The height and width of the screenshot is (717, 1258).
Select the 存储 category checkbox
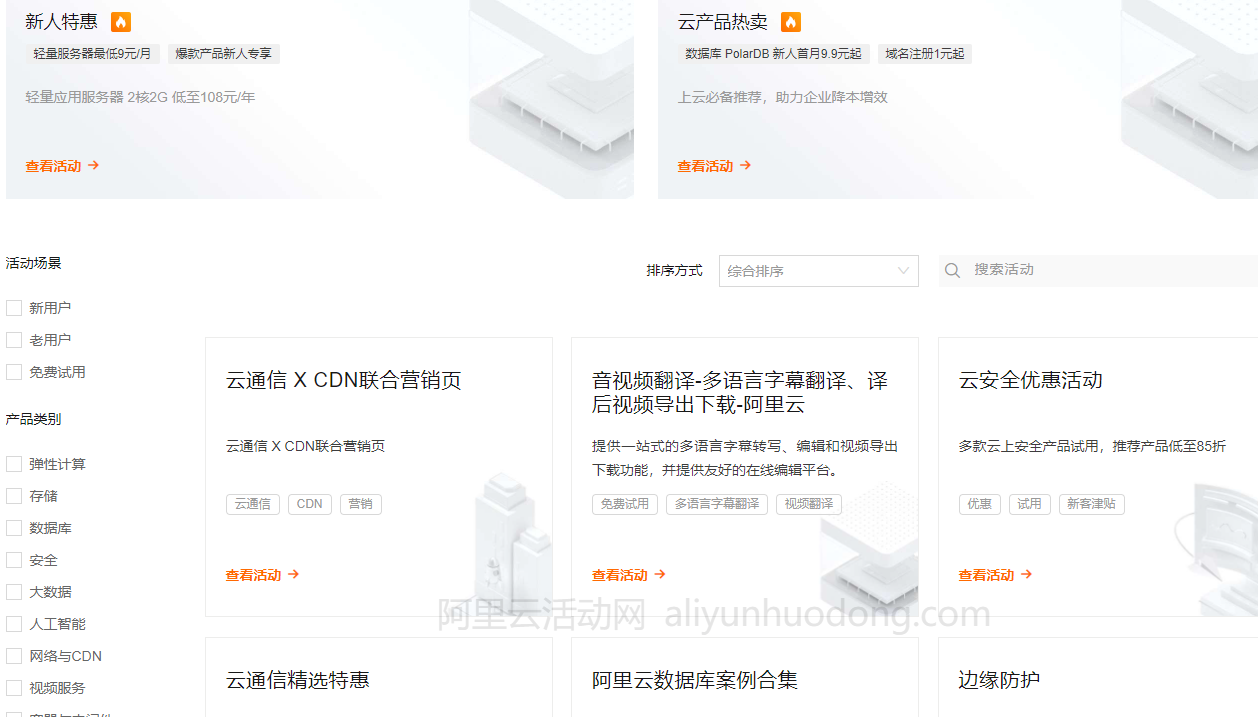tap(14, 496)
